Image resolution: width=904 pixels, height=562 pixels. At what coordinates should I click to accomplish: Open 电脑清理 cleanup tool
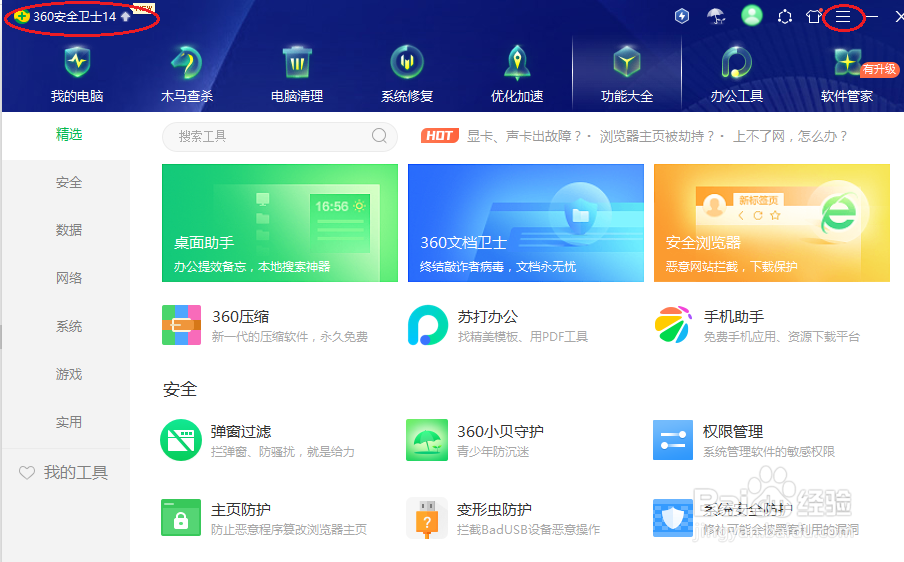[x=297, y=75]
